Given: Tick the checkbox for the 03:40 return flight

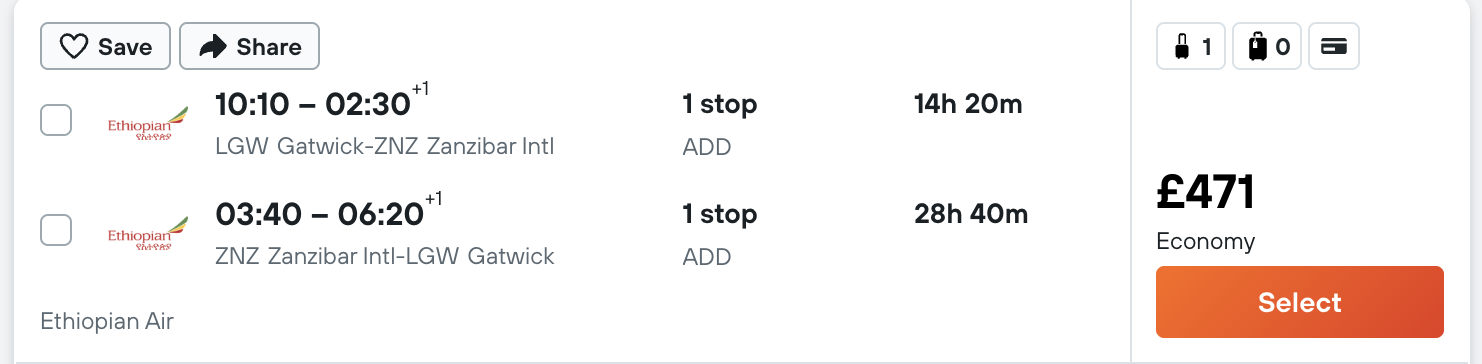Looking at the screenshot, I should (56, 229).
